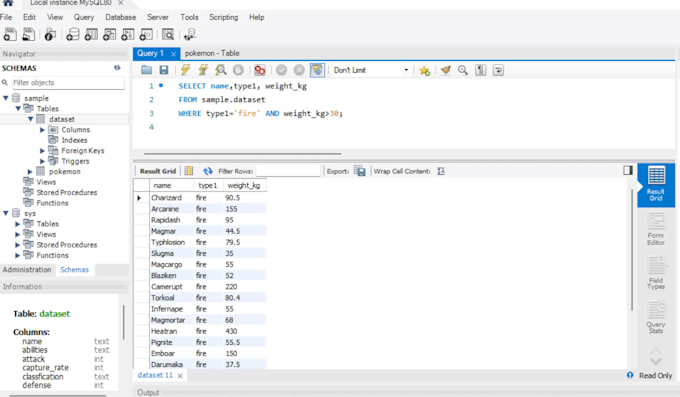Close the Query 1 tab
Image resolution: width=680 pixels, height=397 pixels.
pos(173,54)
